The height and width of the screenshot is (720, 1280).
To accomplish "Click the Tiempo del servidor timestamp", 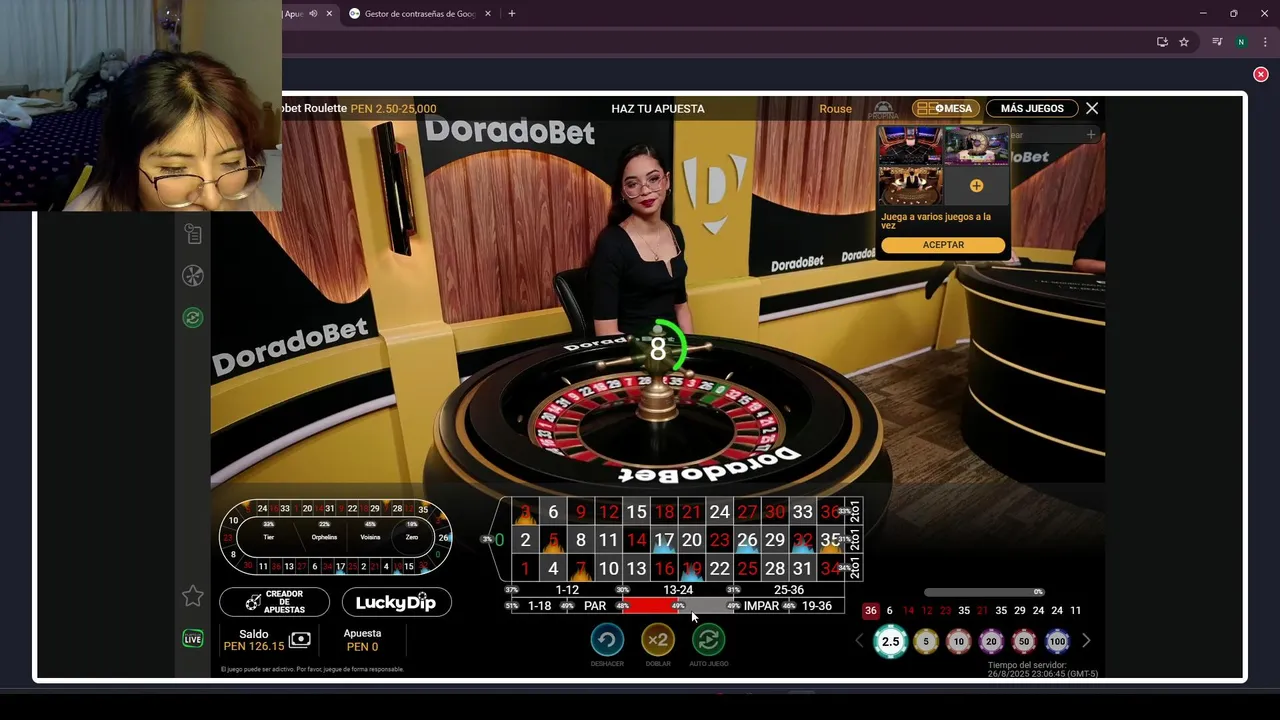I will [x=1043, y=669].
